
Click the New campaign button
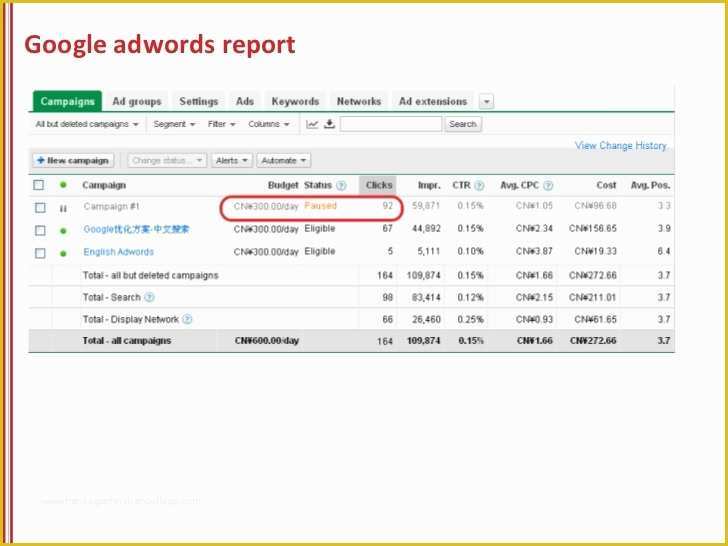point(73,161)
